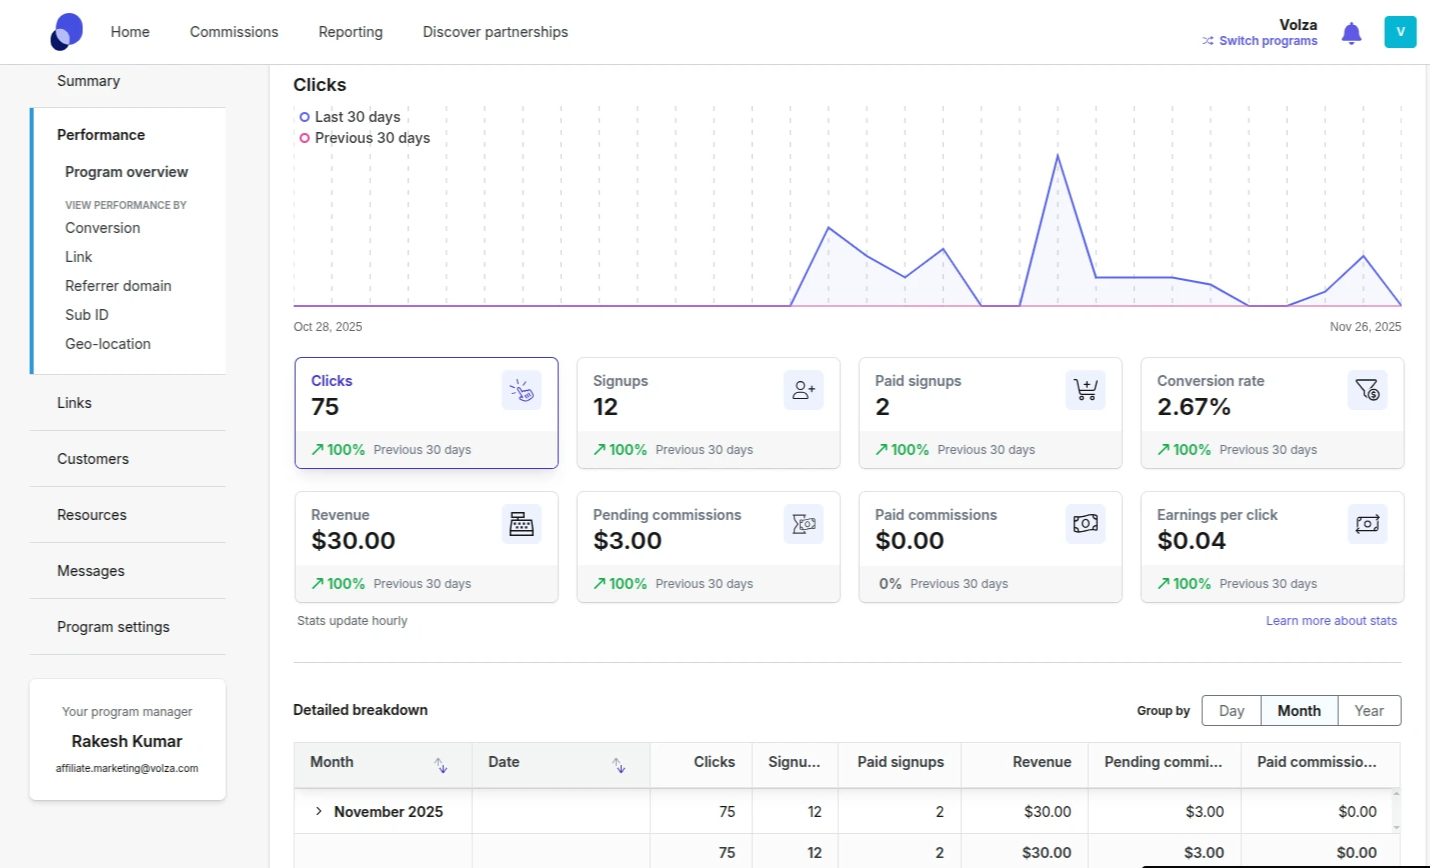Click the Signups card user icon
This screenshot has height=868, width=1430.
pos(803,390)
